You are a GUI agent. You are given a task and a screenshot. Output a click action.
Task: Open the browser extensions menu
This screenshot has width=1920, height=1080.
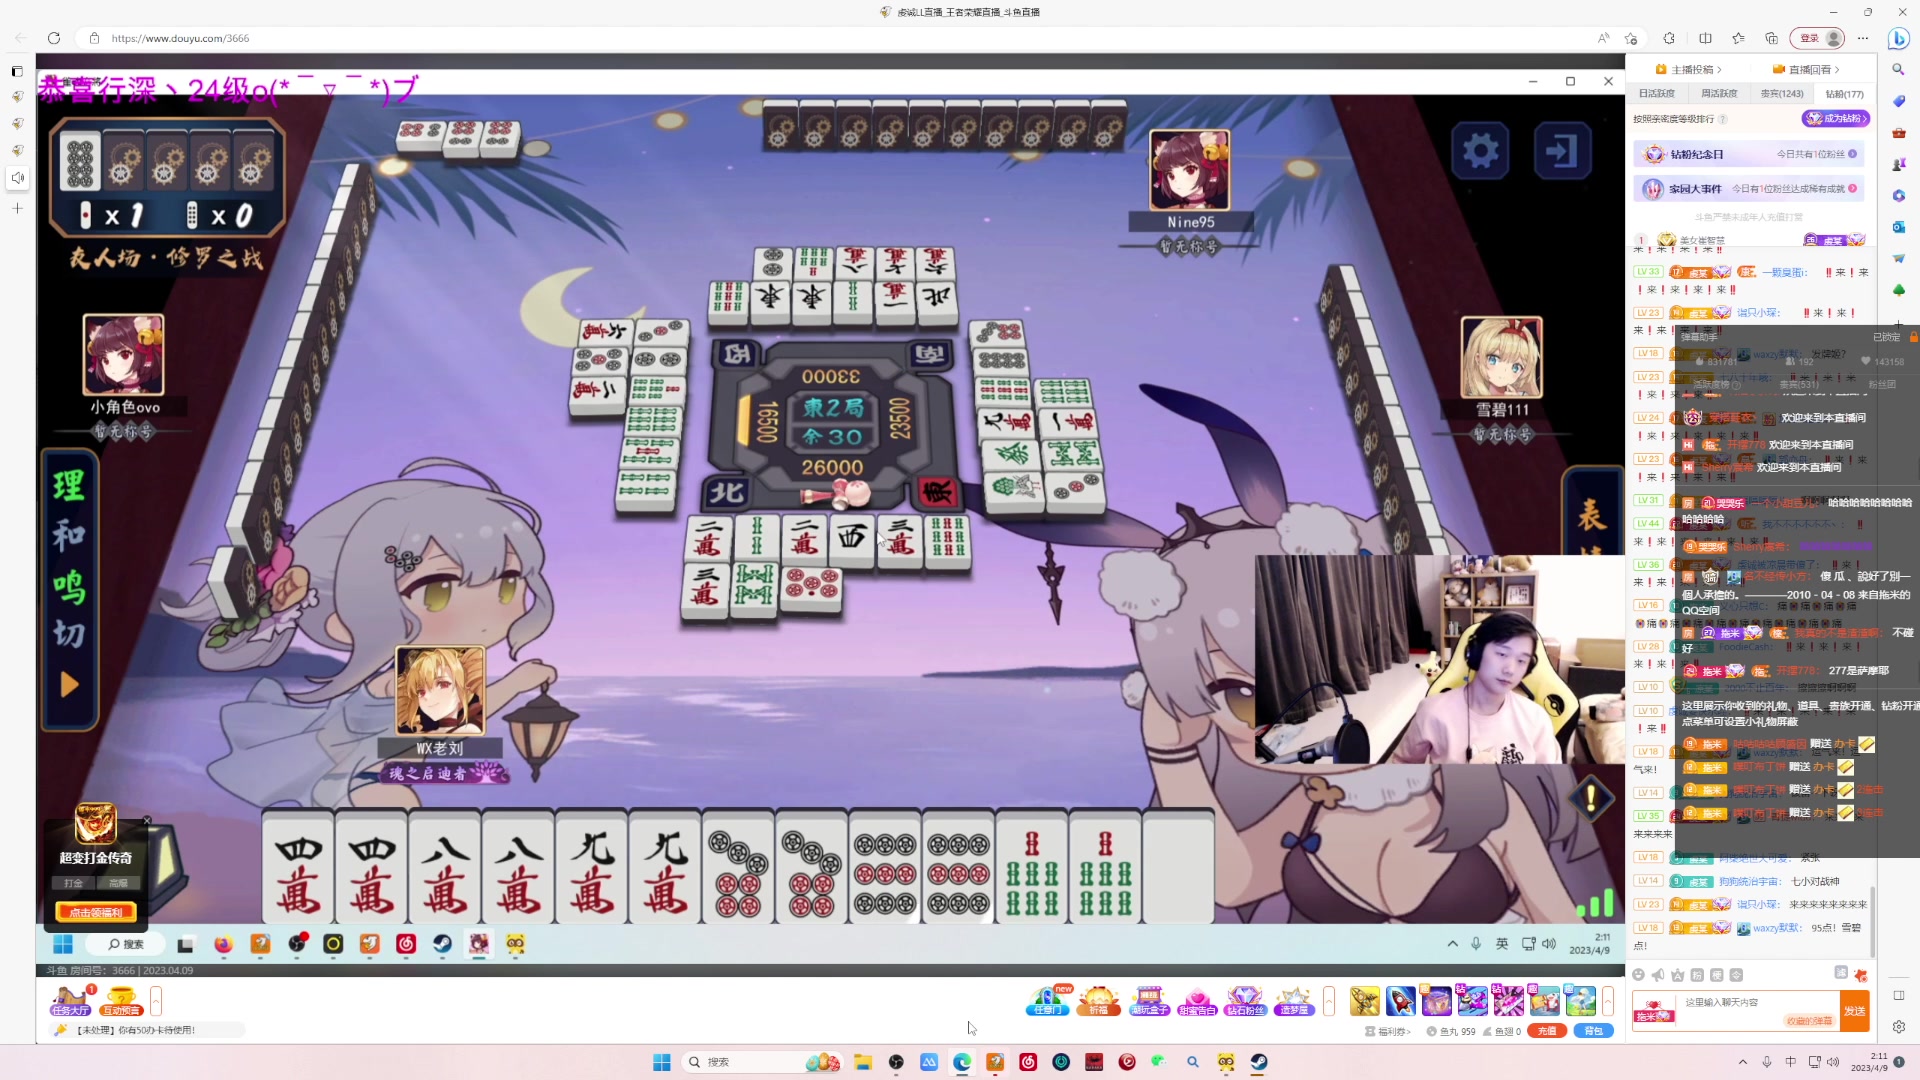[x=1669, y=38]
